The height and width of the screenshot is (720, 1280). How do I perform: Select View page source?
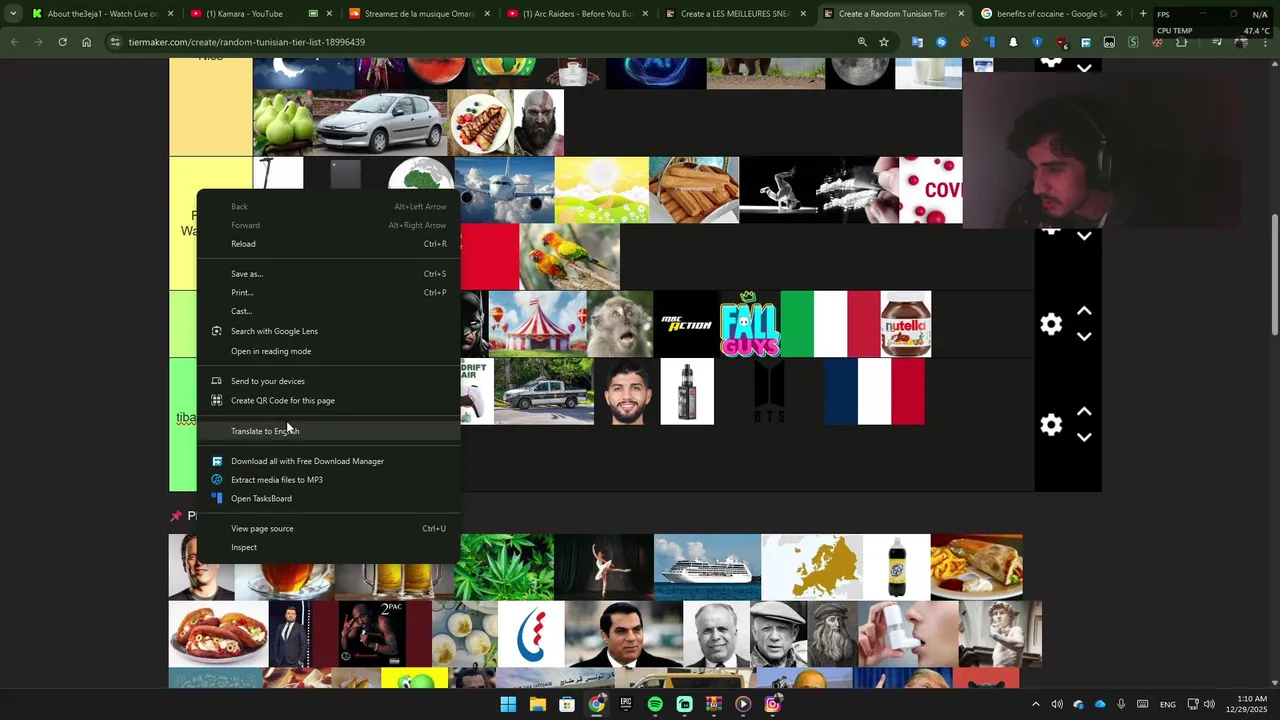(x=328, y=529)
